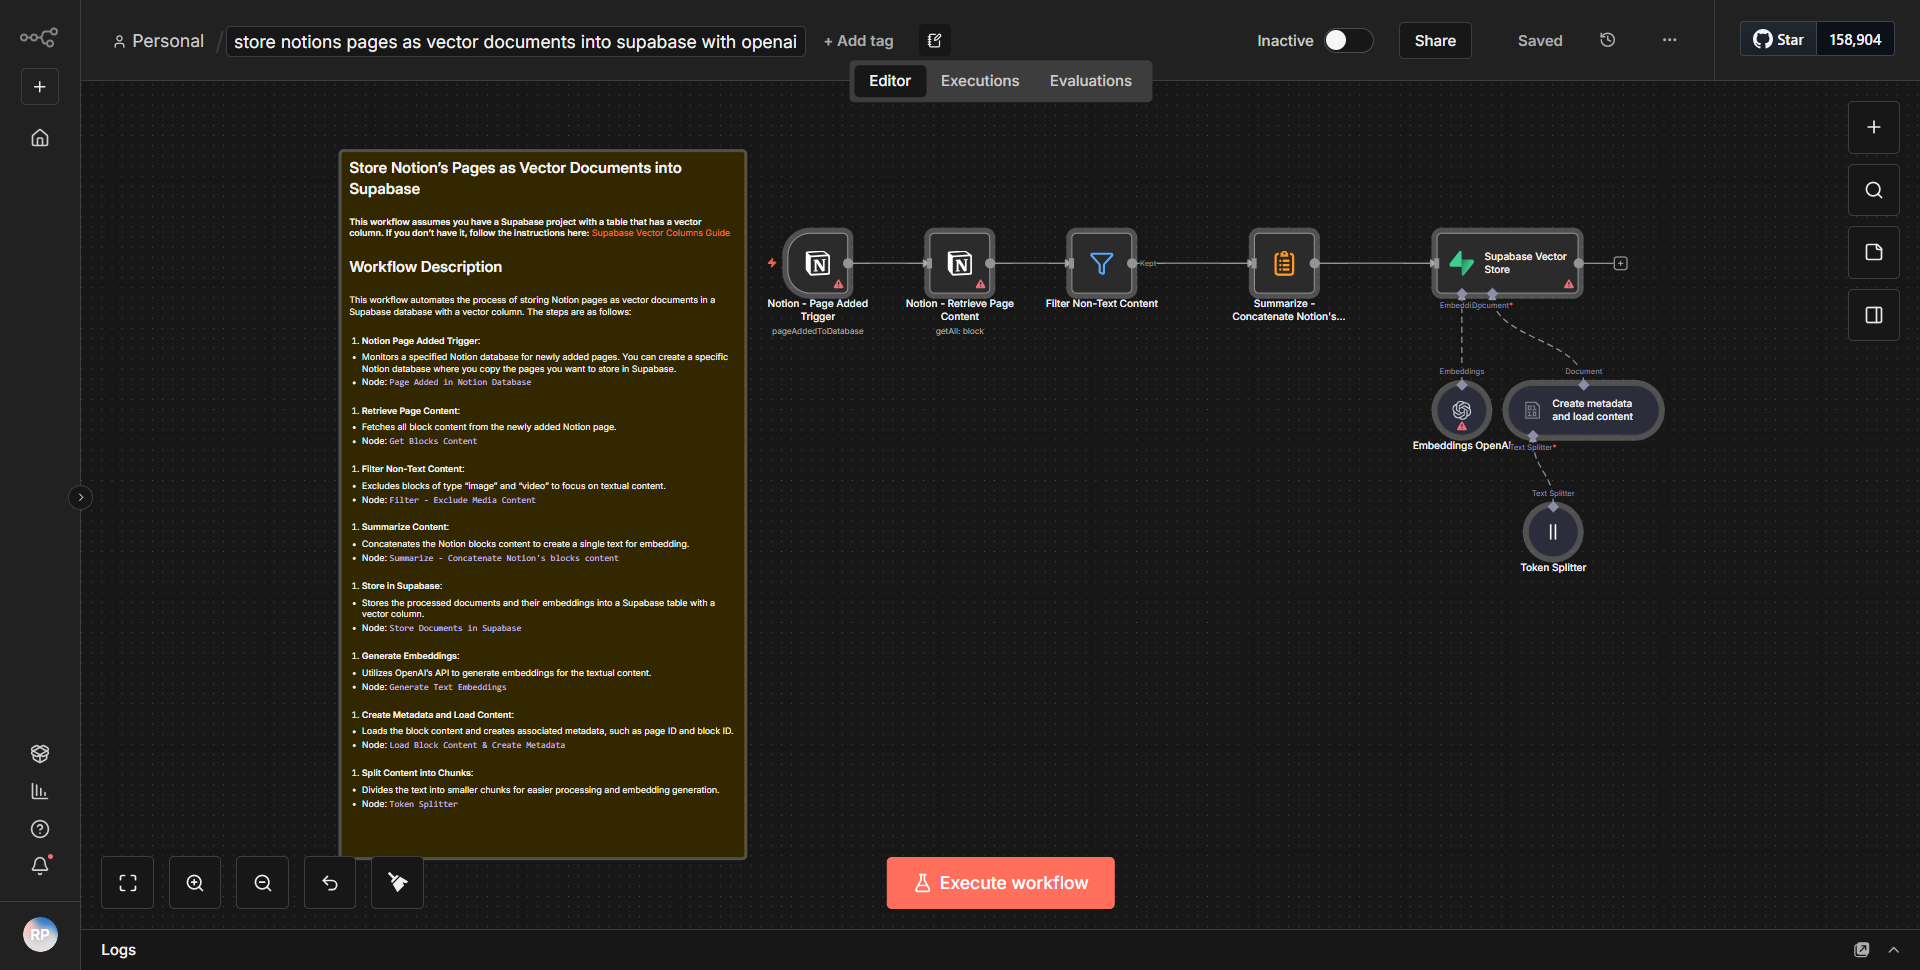Edit the workflow name field

pyautogui.click(x=515, y=41)
